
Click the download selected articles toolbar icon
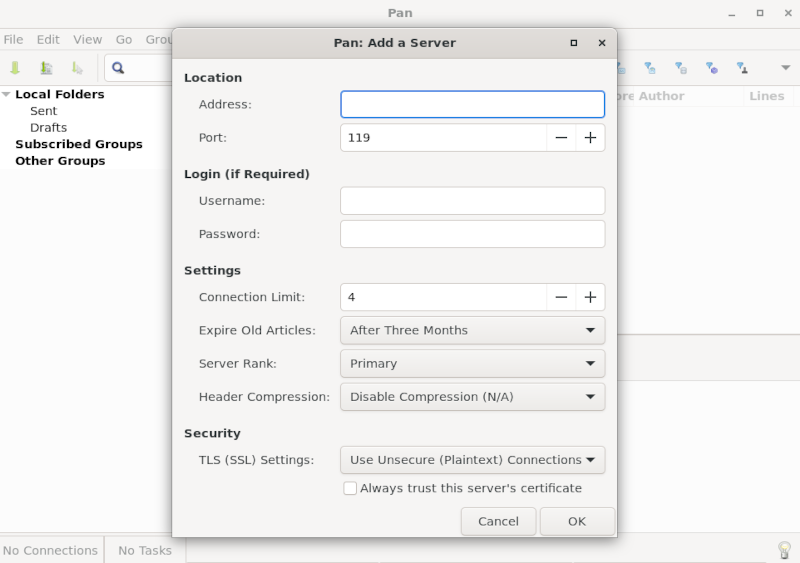pos(77,68)
